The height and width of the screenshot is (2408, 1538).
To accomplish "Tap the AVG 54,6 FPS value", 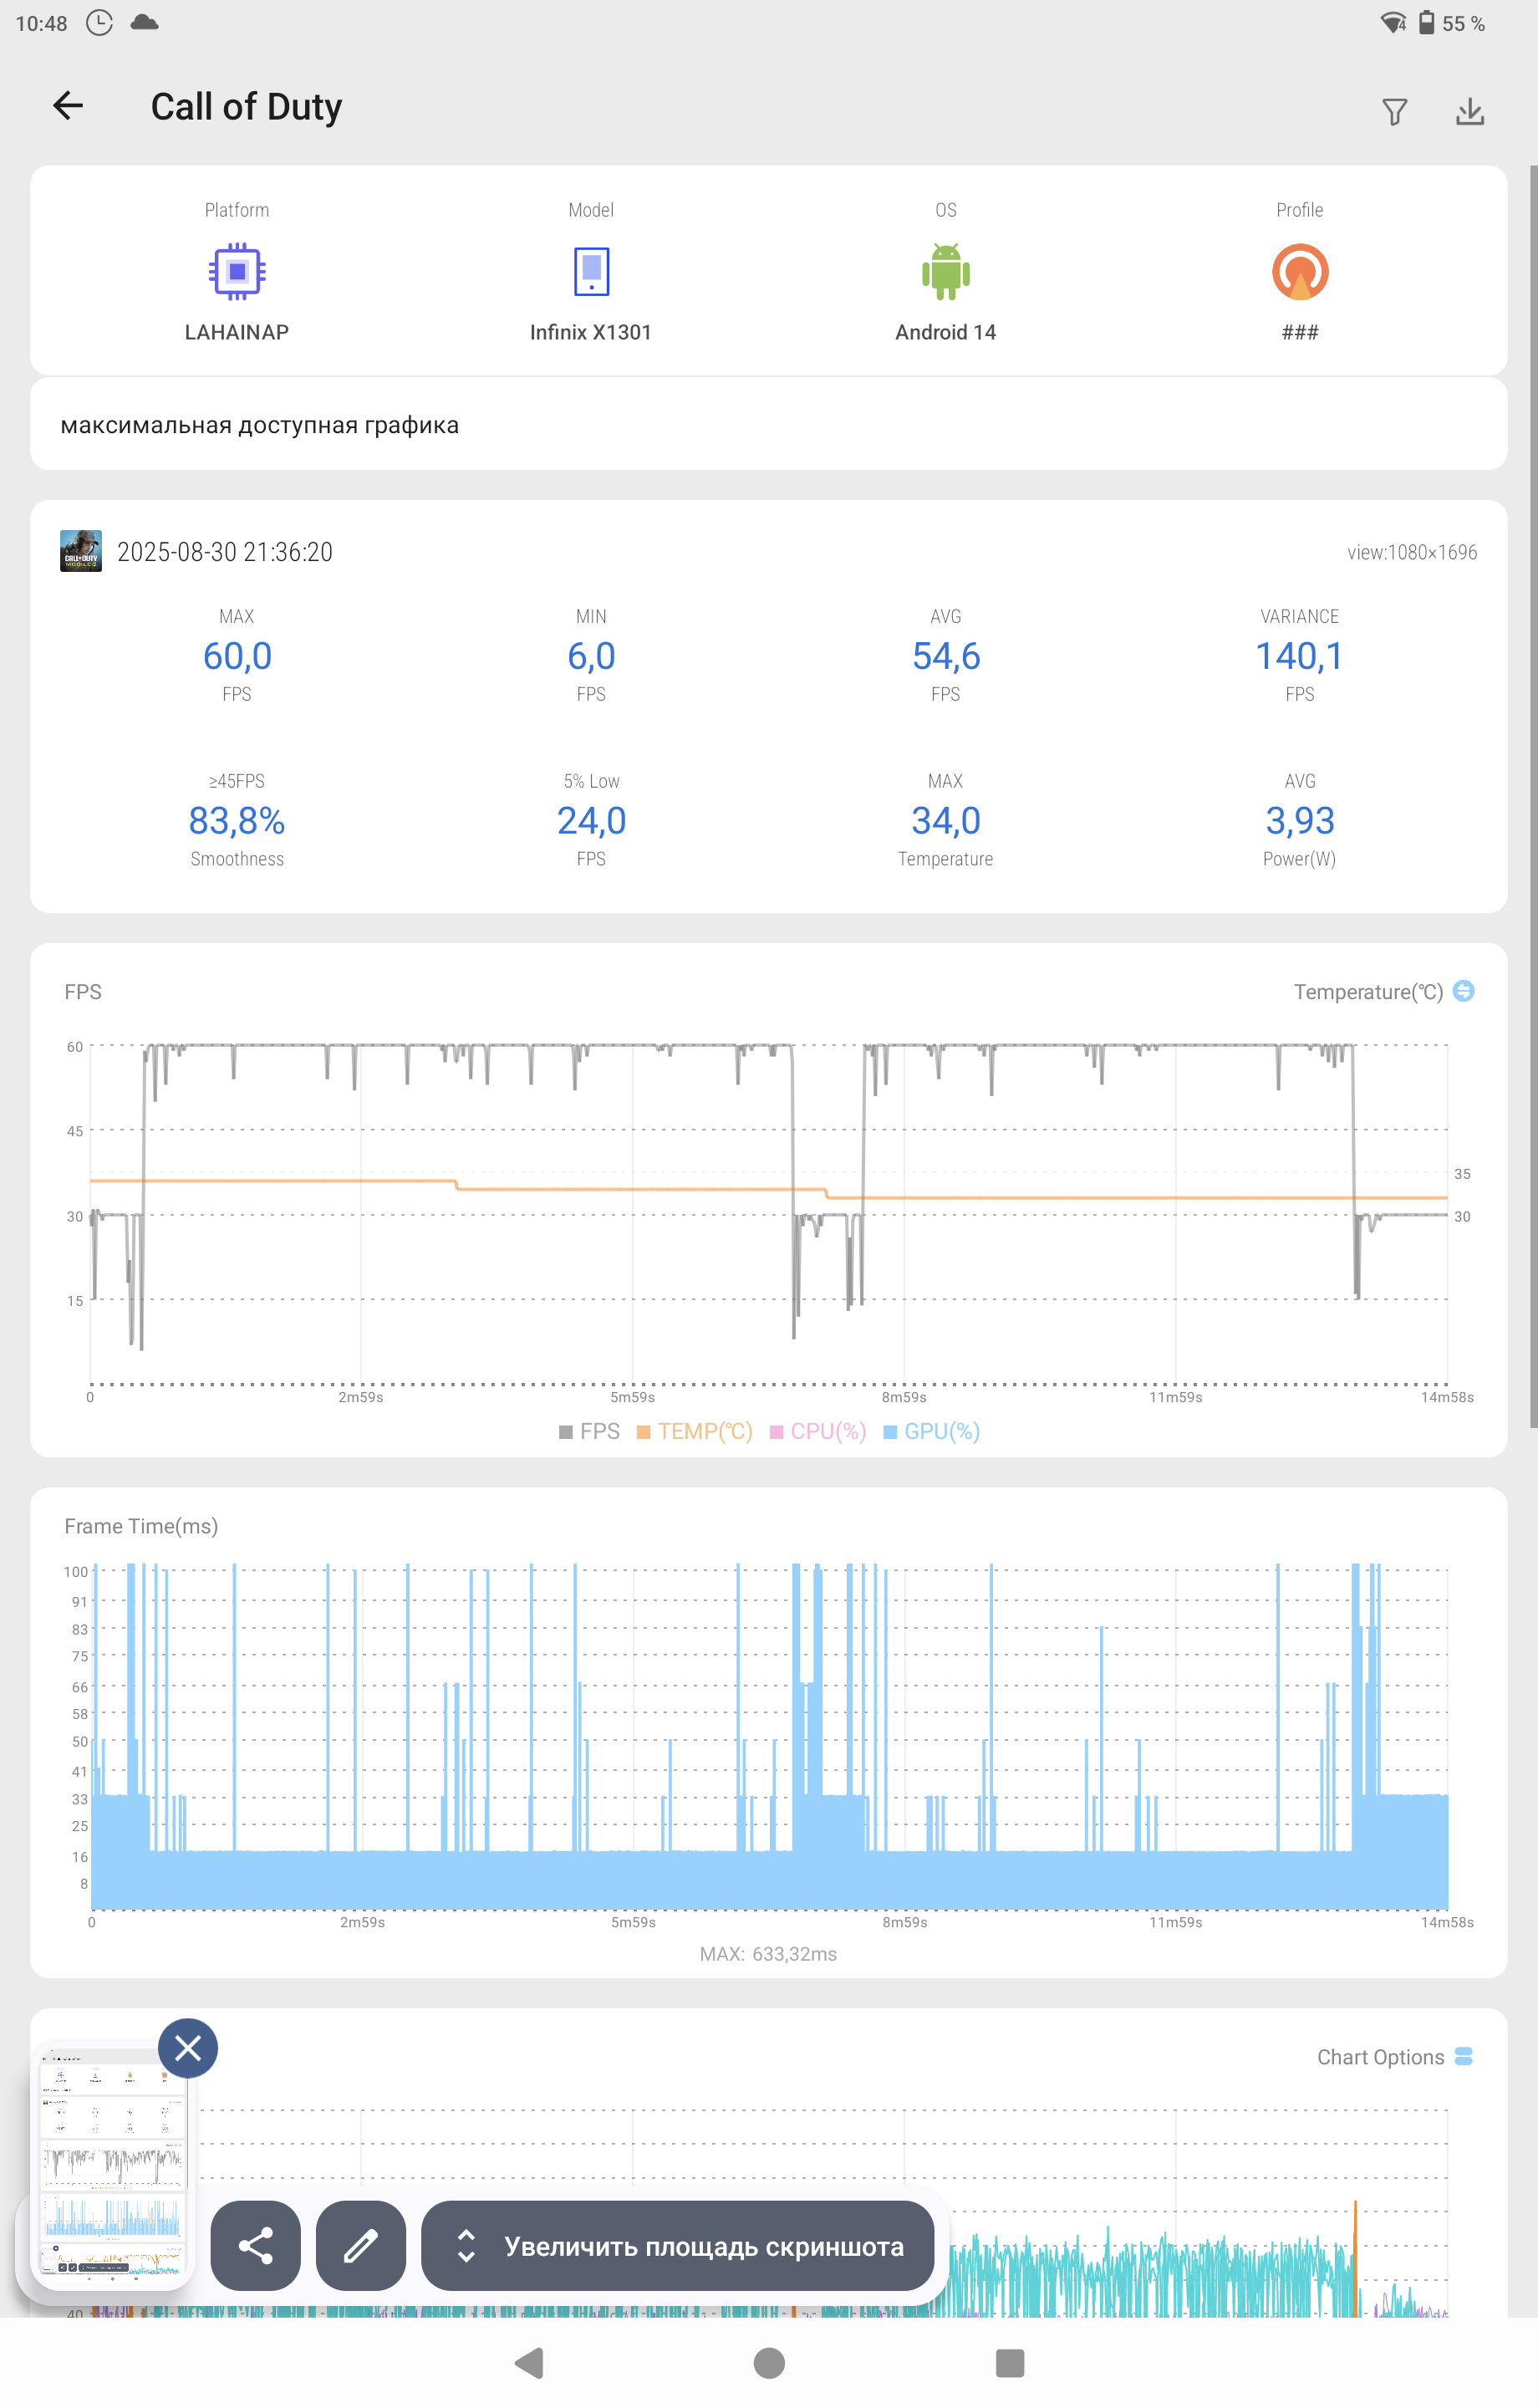I will [945, 656].
